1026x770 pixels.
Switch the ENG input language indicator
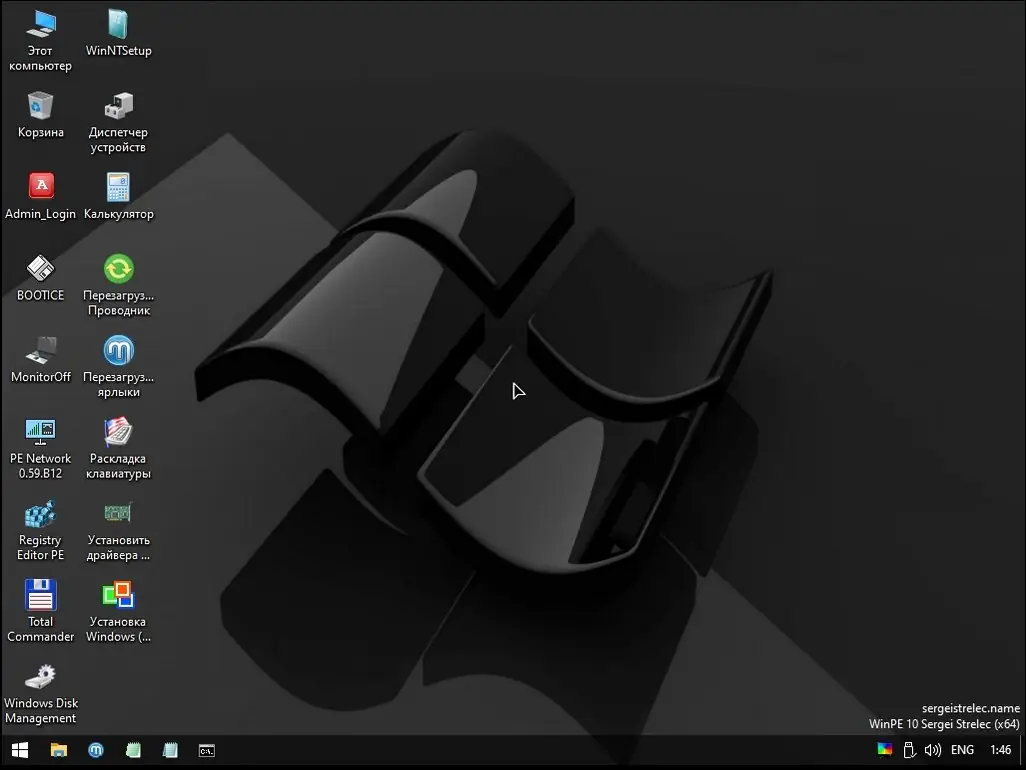[962, 750]
